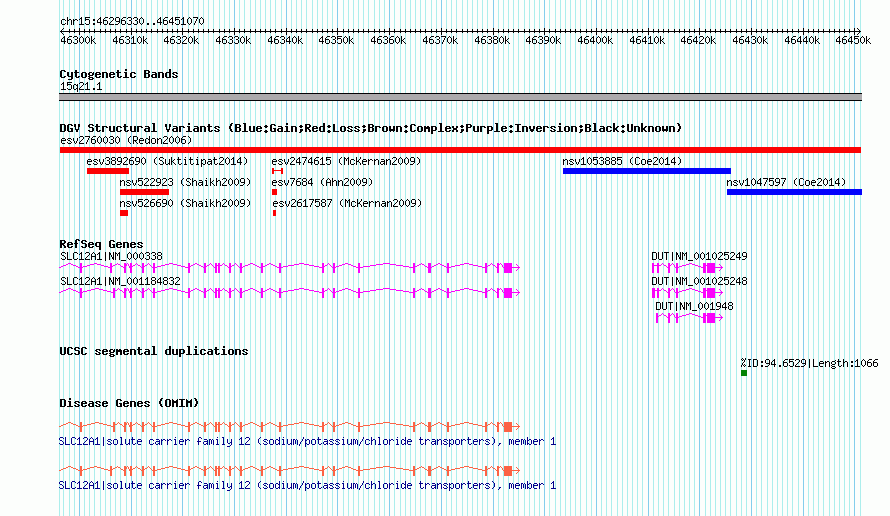This screenshot has height=516, width=890.
Task: Click 46300k position on the ruler
Action: 78,40
